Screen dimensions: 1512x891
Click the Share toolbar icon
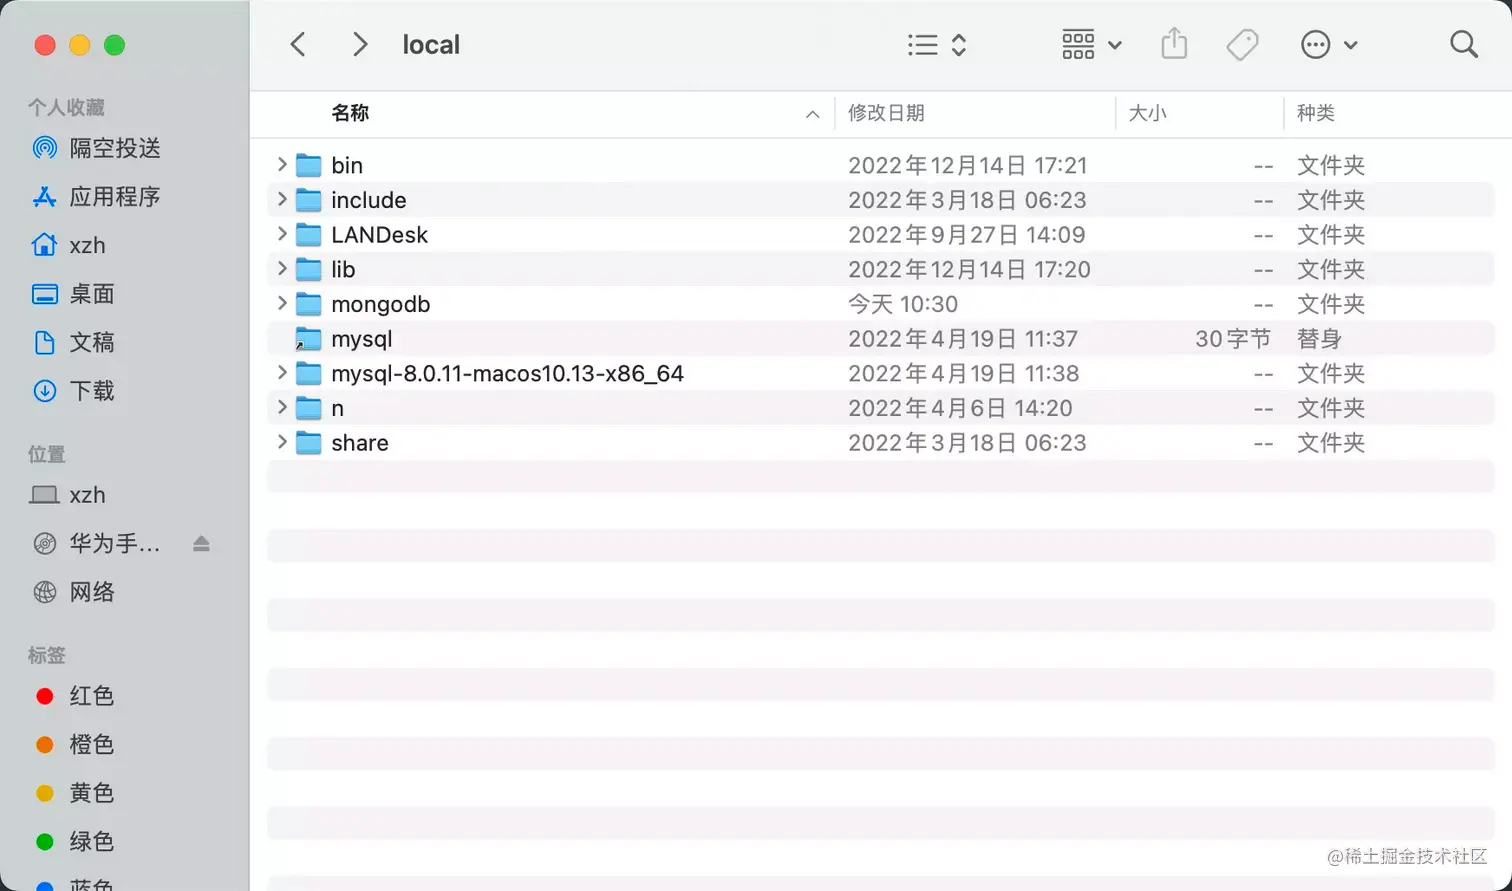click(x=1174, y=44)
